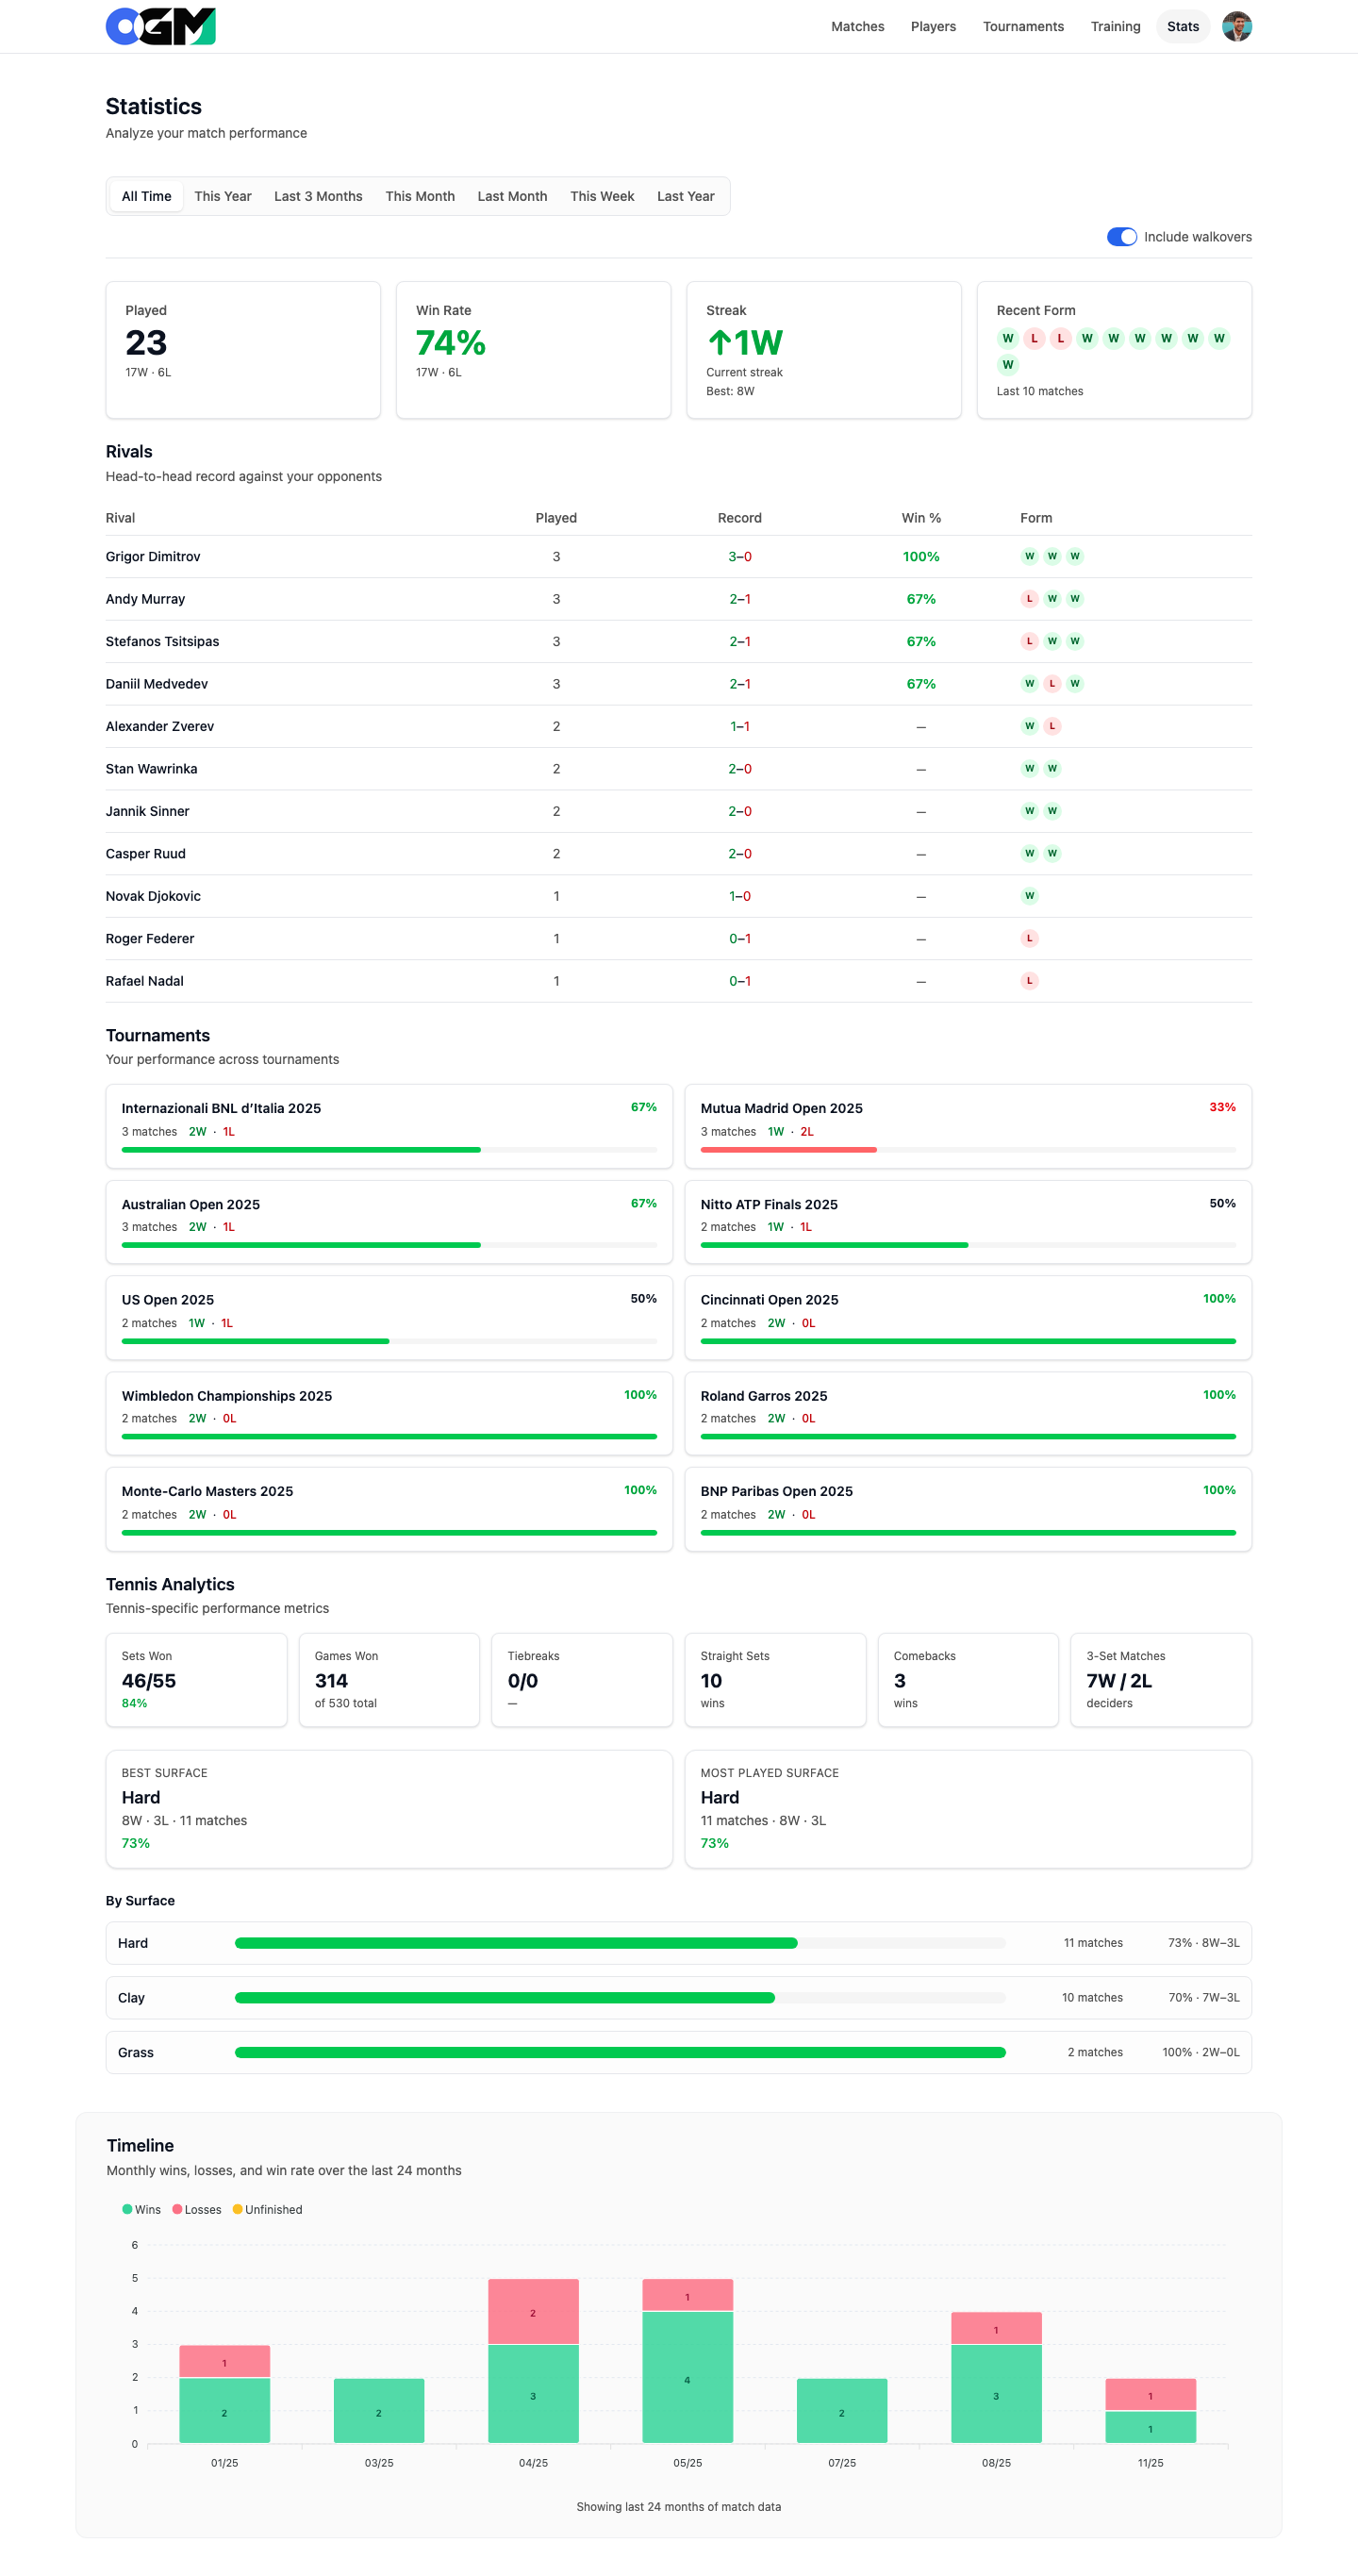The height and width of the screenshot is (2576, 1358).
Task: Toggle the Include walkovers switch
Action: tap(1121, 237)
